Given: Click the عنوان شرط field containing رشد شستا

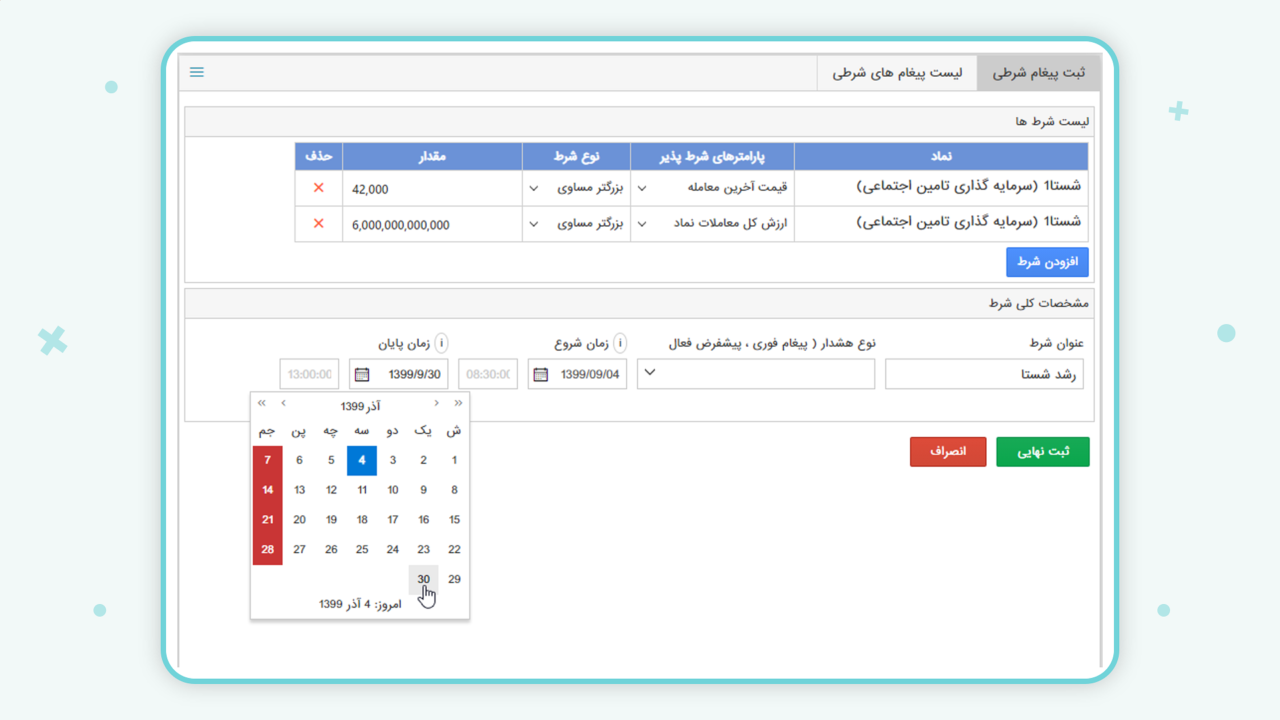Looking at the screenshot, I should tap(984, 375).
